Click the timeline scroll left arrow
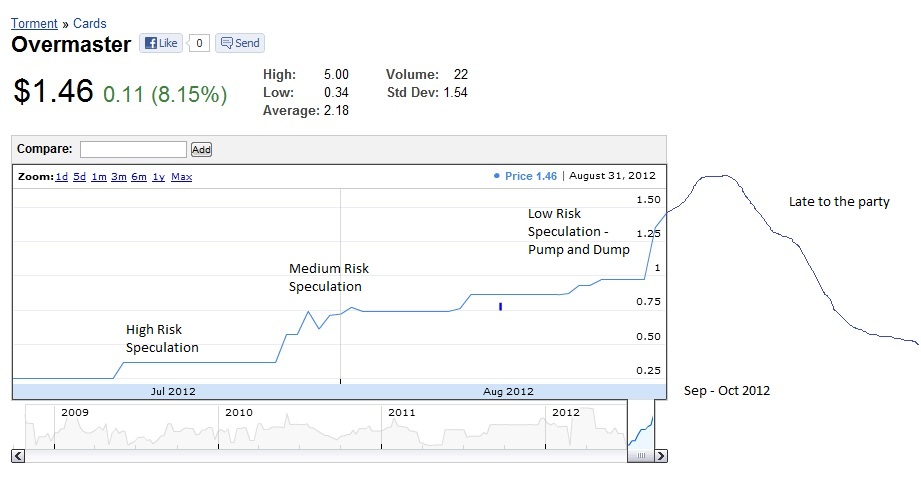The height and width of the screenshot is (481, 921). (x=17, y=456)
